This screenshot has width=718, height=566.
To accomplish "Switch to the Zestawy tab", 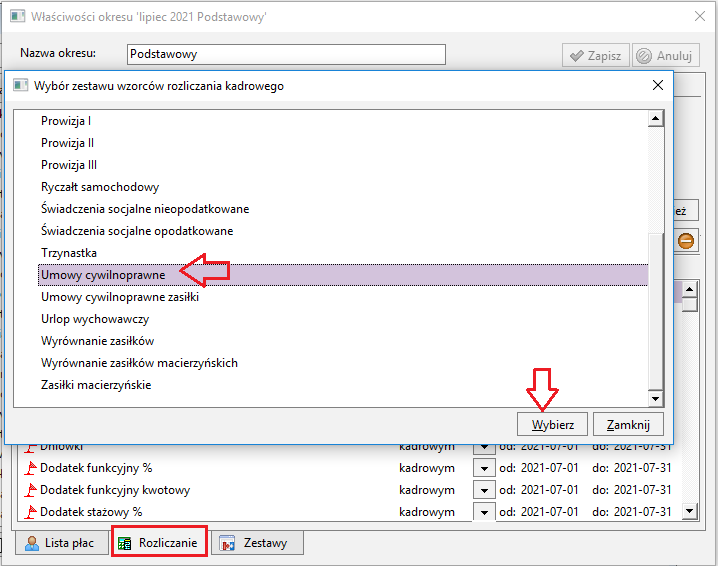I will click(257, 543).
